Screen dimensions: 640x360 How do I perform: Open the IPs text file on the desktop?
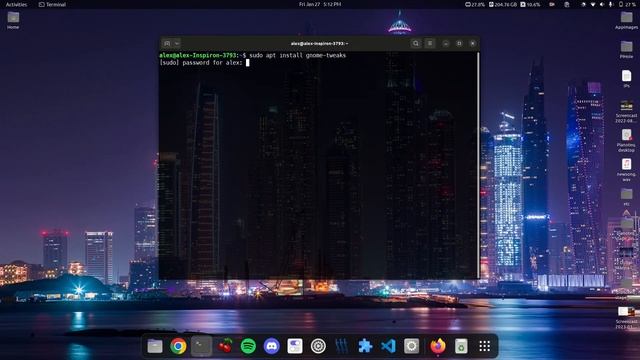click(626, 79)
